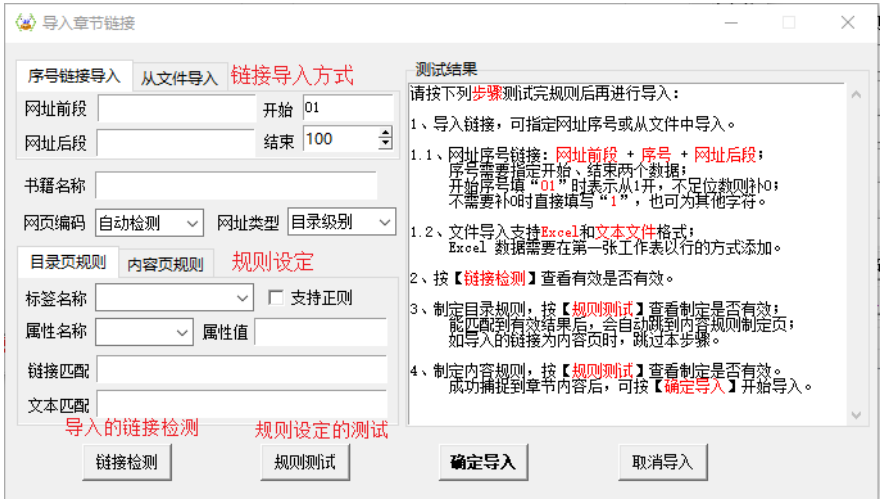
Task: Increase the 结束 value with up arrow
Action: 386,134
